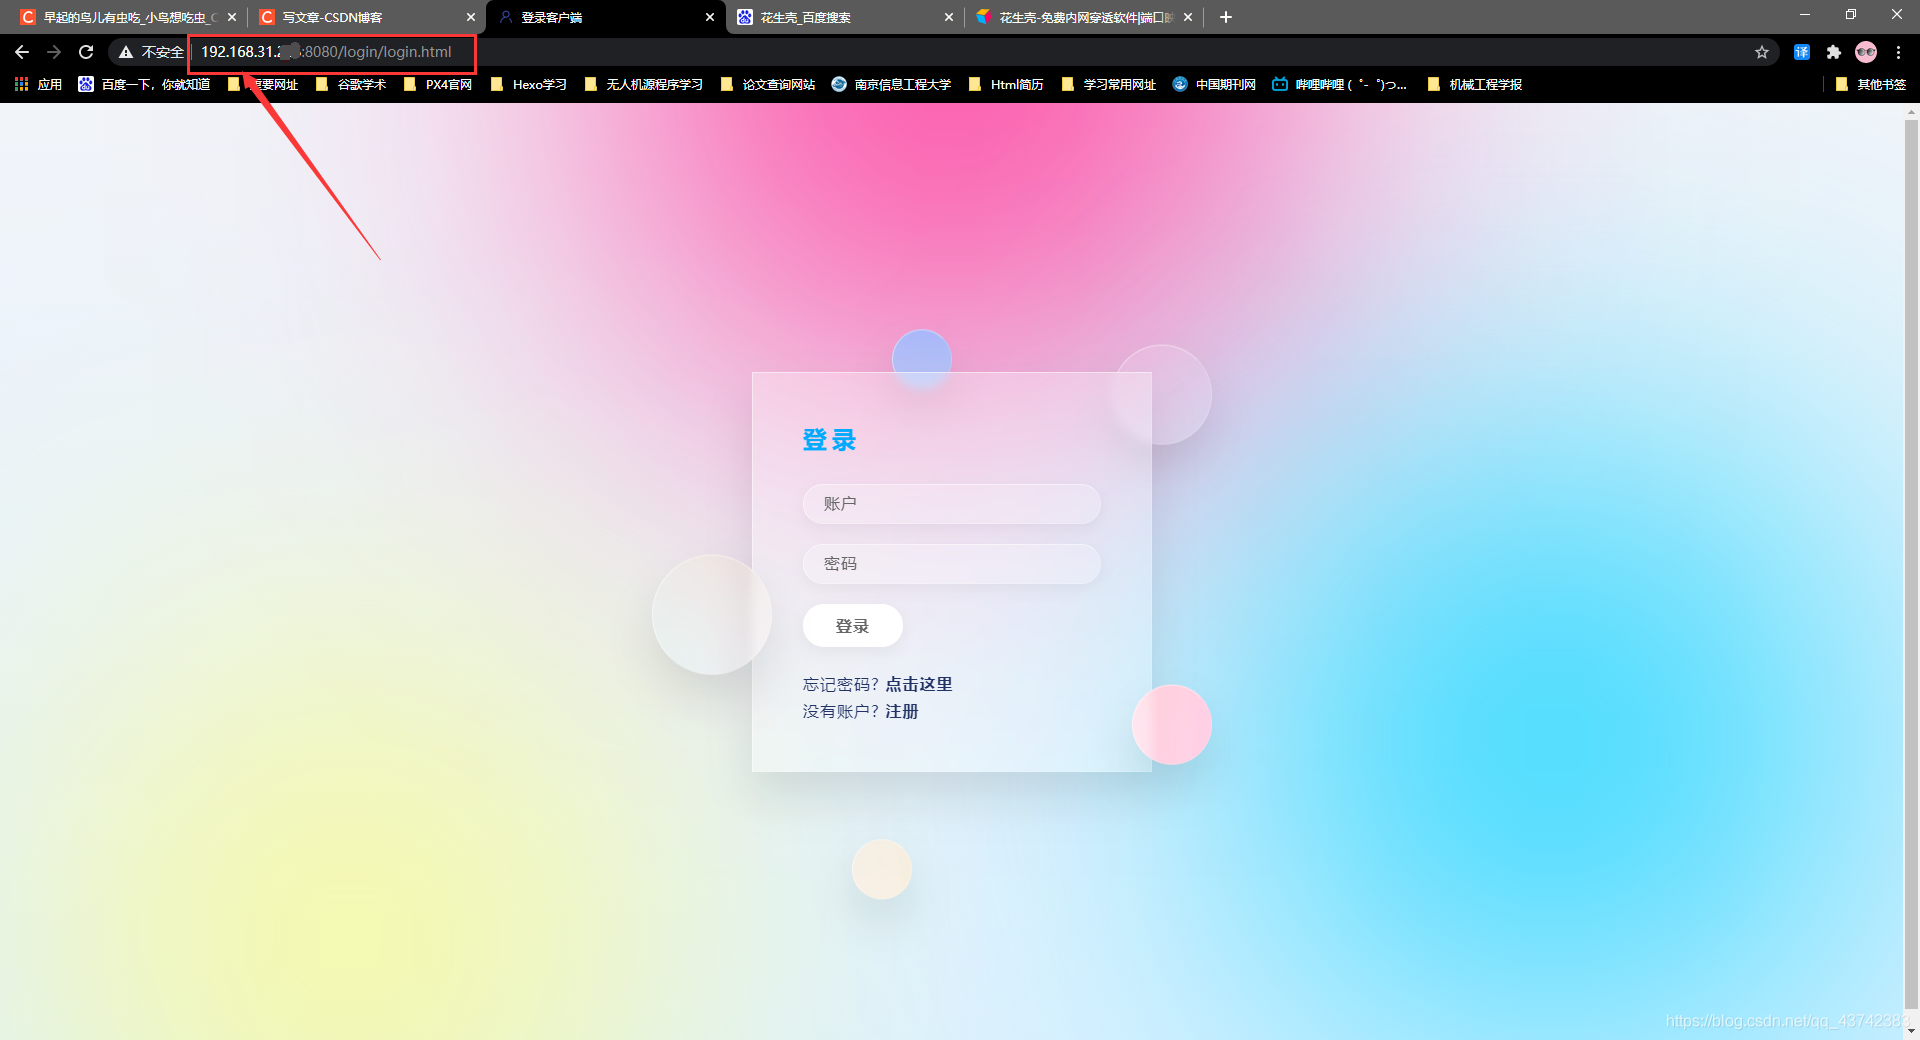Click the translate extension icon
Screen dimensions: 1920x1040
1801,52
